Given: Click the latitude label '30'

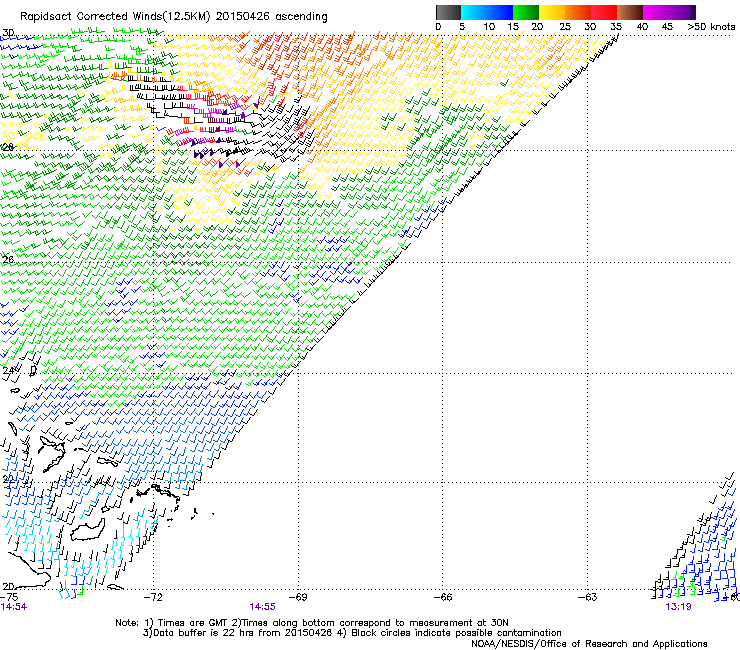Looking at the screenshot, I should [x=8, y=33].
